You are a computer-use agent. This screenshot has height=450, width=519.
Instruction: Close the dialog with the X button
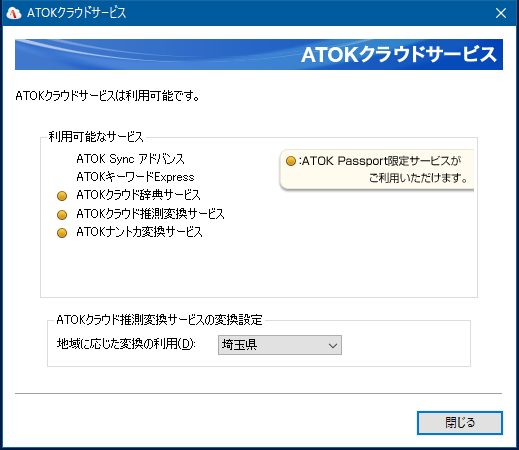501,13
